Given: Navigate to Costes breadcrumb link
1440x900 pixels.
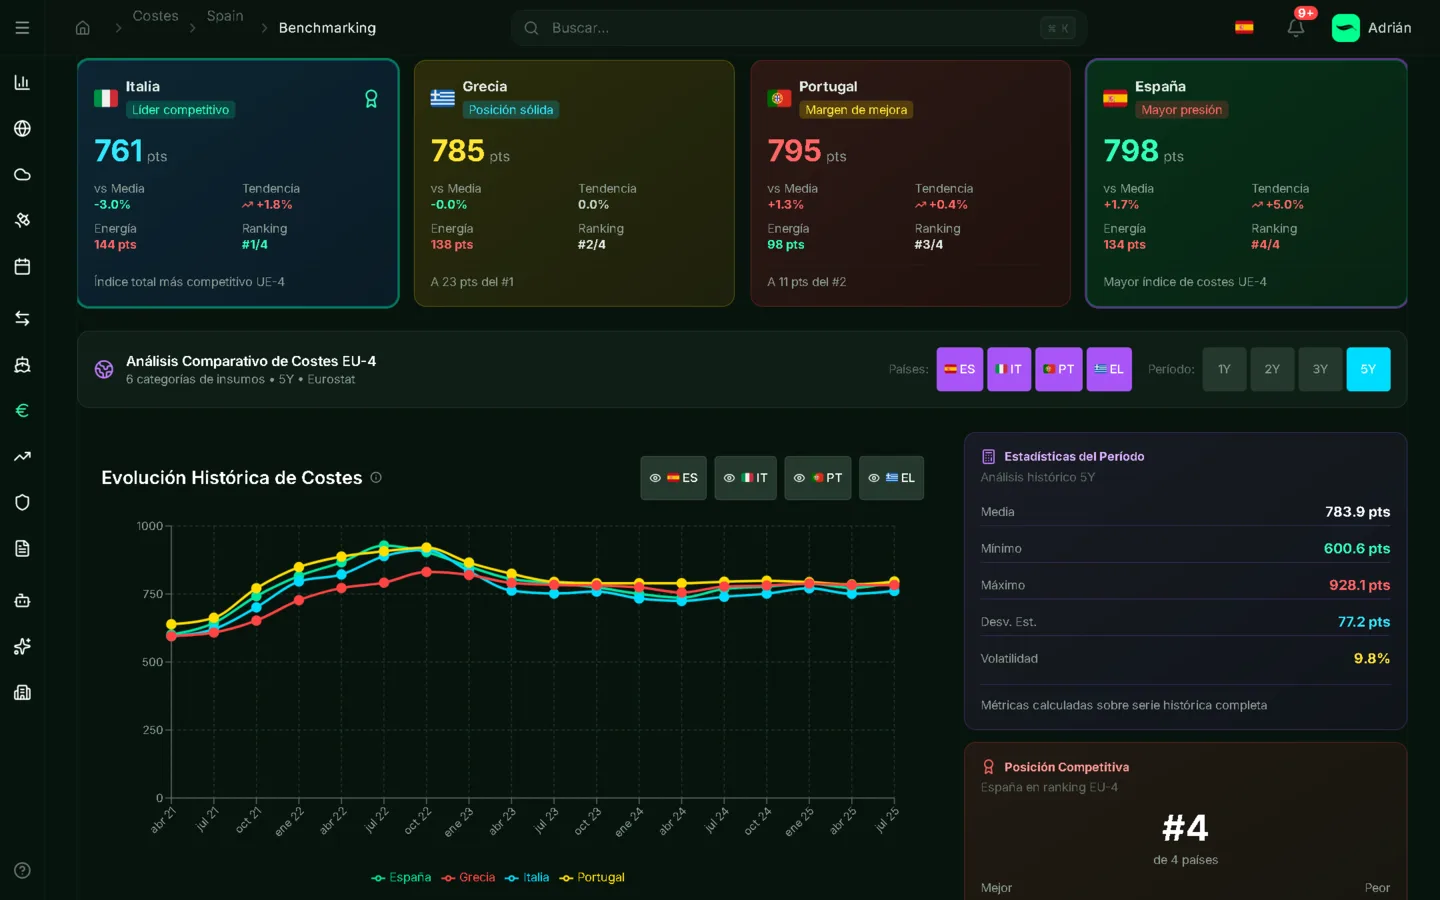Looking at the screenshot, I should click(x=155, y=16).
